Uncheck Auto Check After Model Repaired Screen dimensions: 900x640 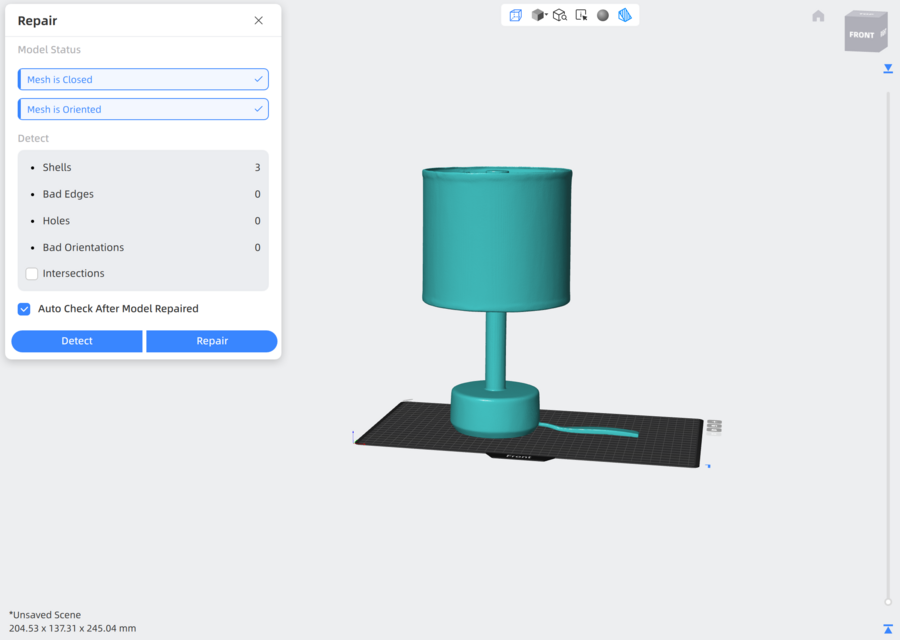coord(24,309)
